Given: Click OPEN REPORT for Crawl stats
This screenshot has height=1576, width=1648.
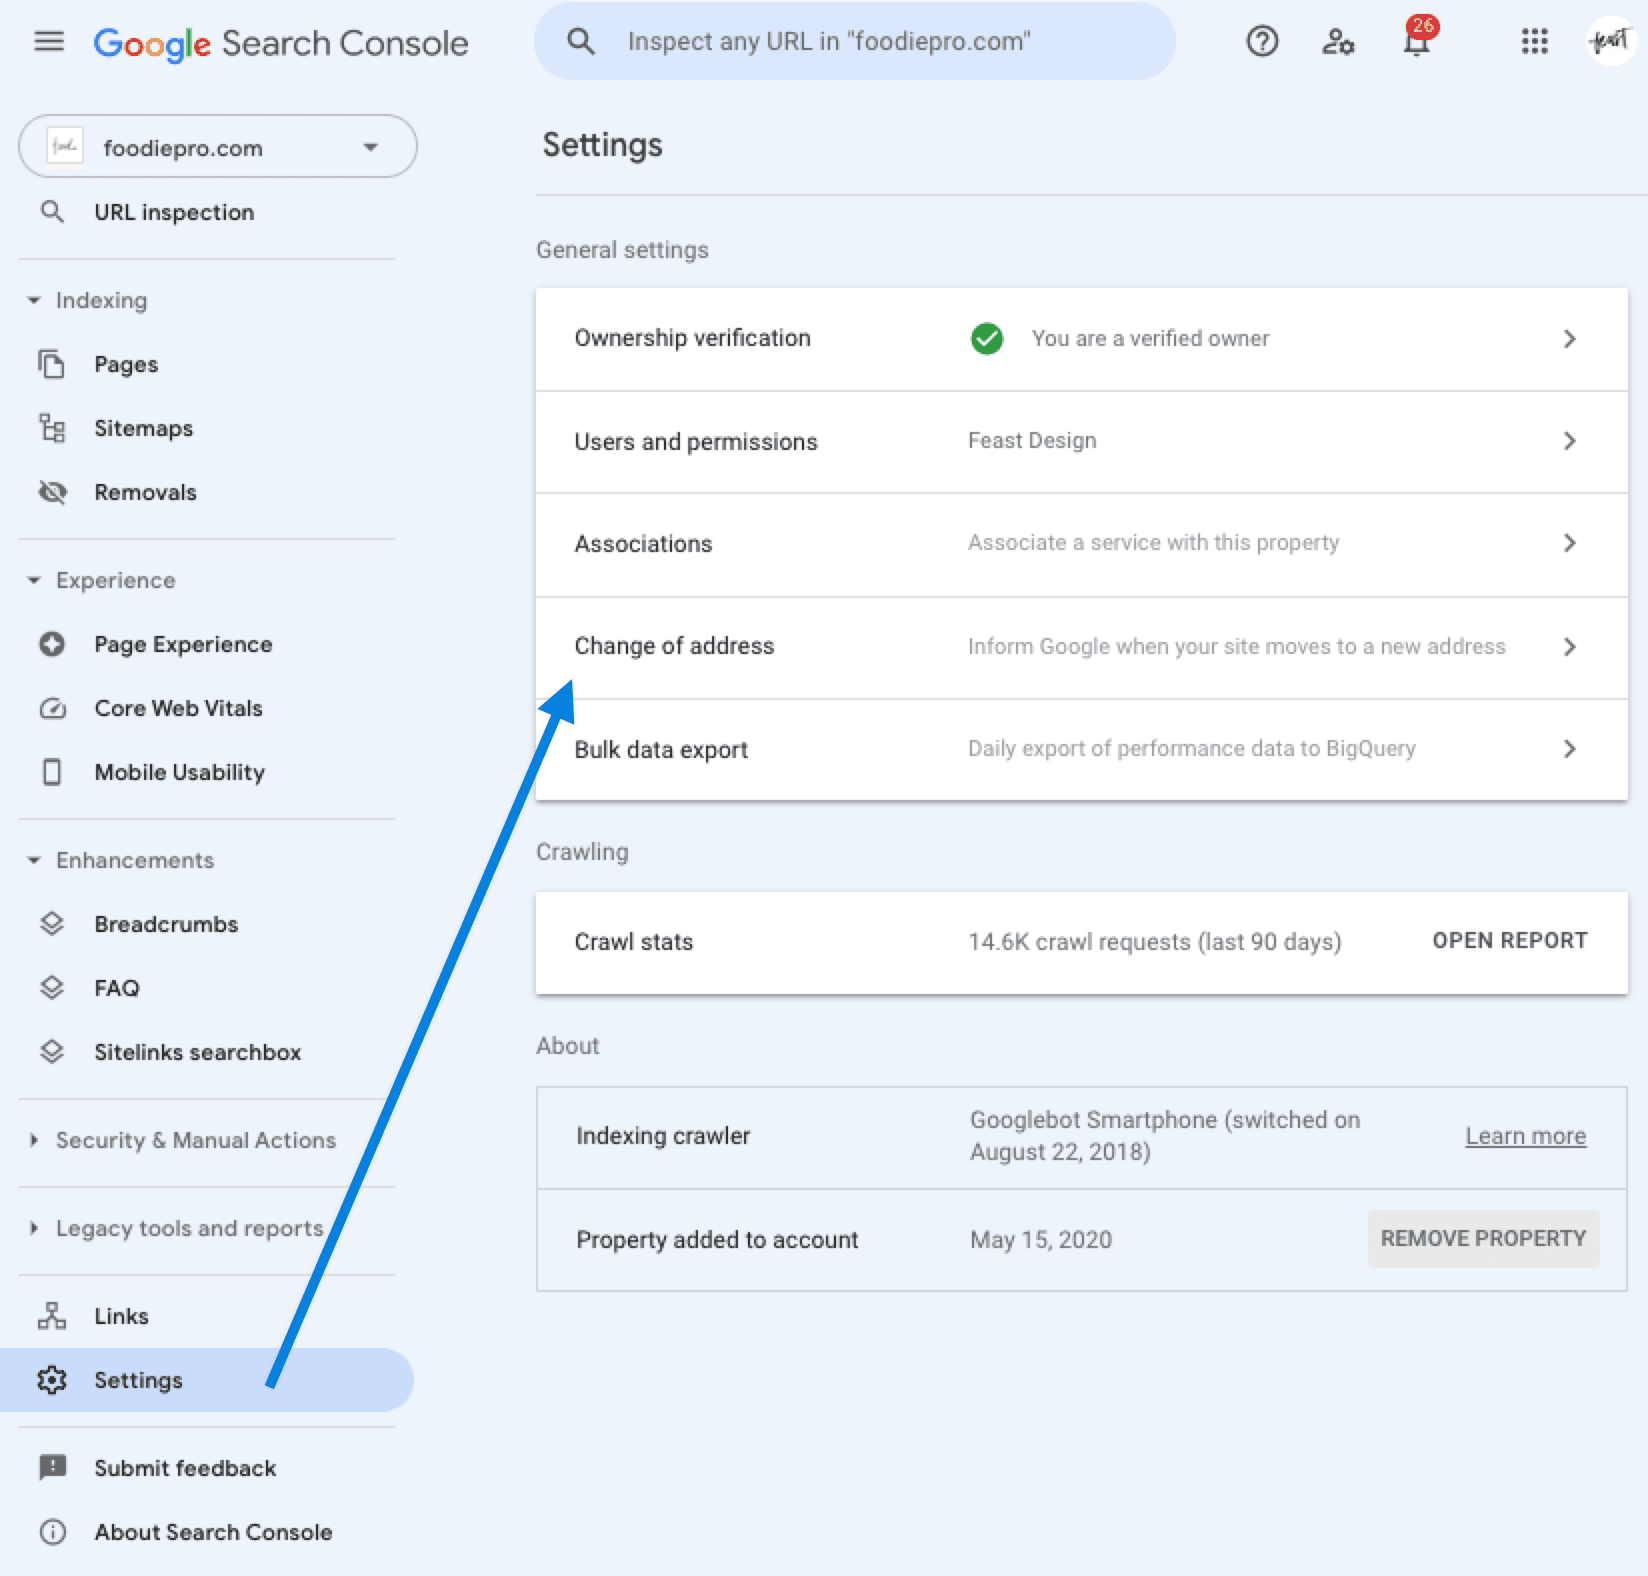Looking at the screenshot, I should (1510, 940).
